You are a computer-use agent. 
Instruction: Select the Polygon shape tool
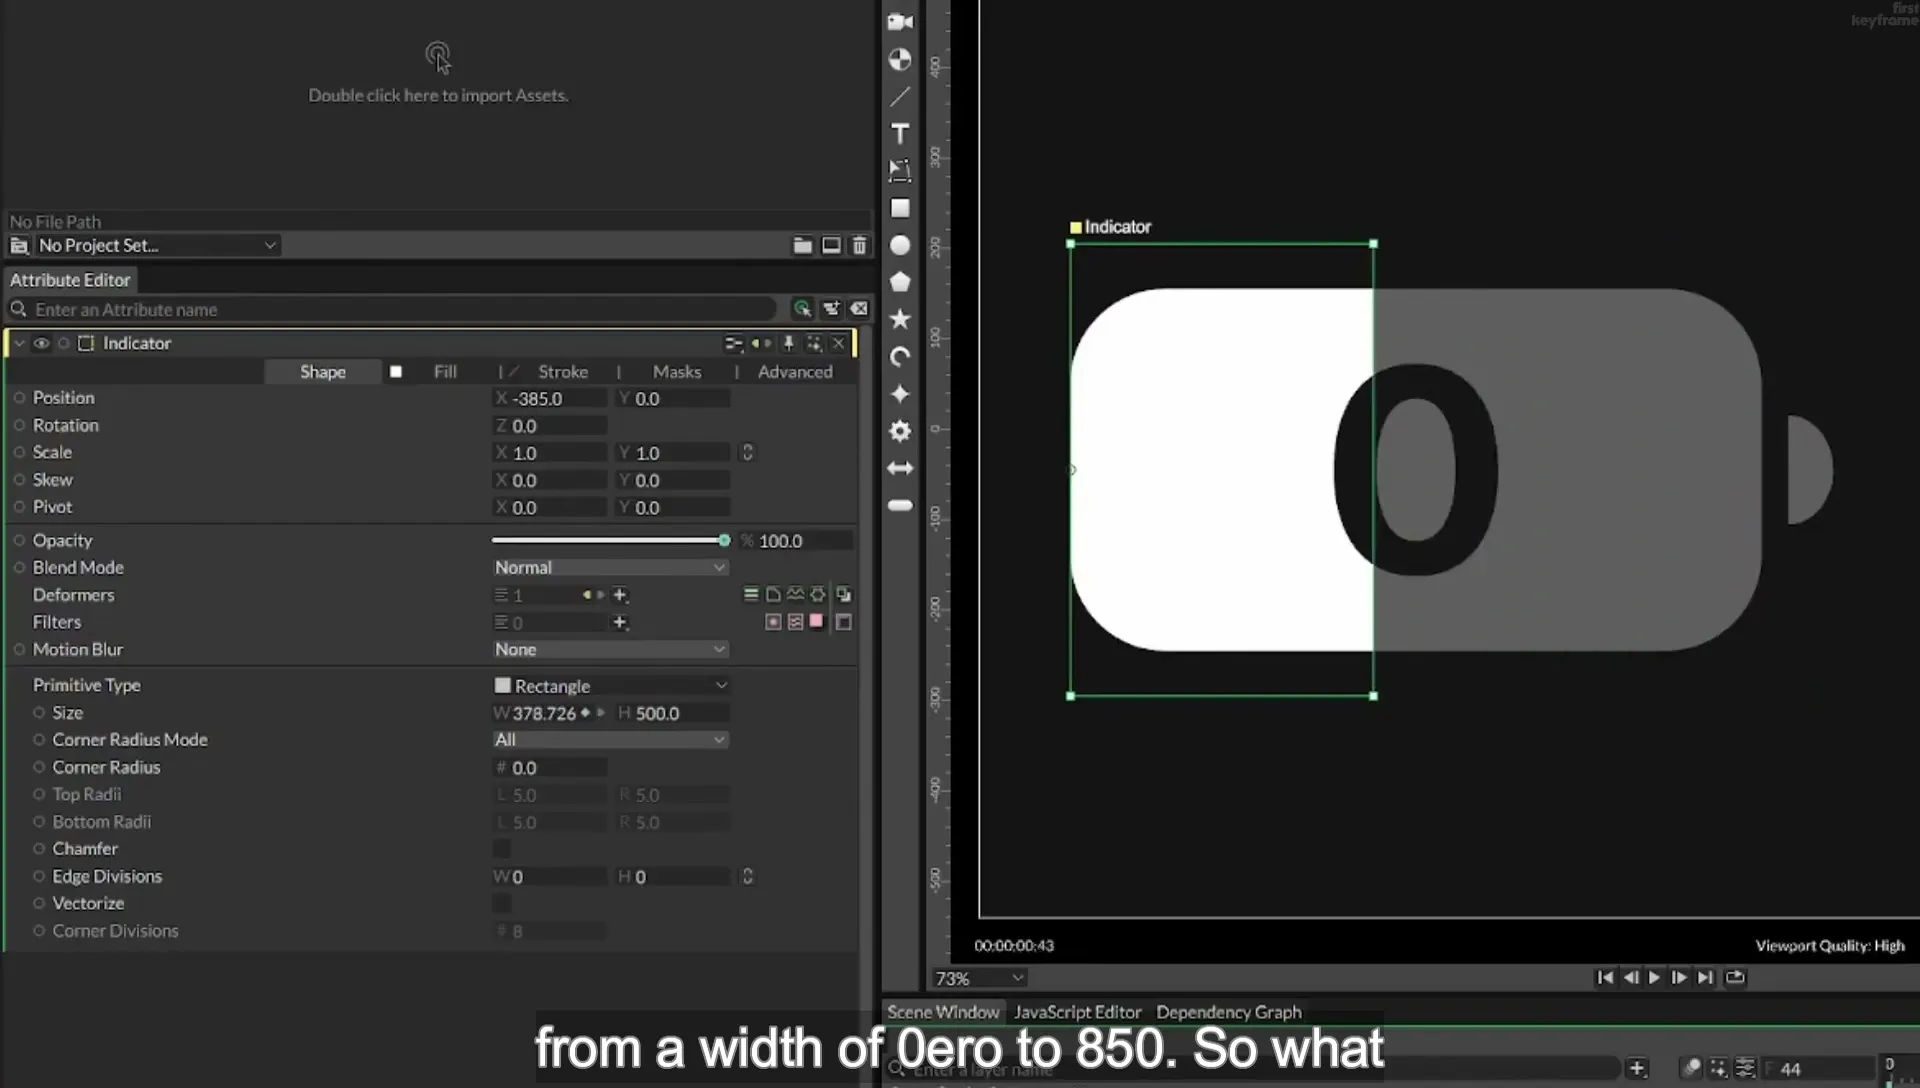[x=900, y=282]
